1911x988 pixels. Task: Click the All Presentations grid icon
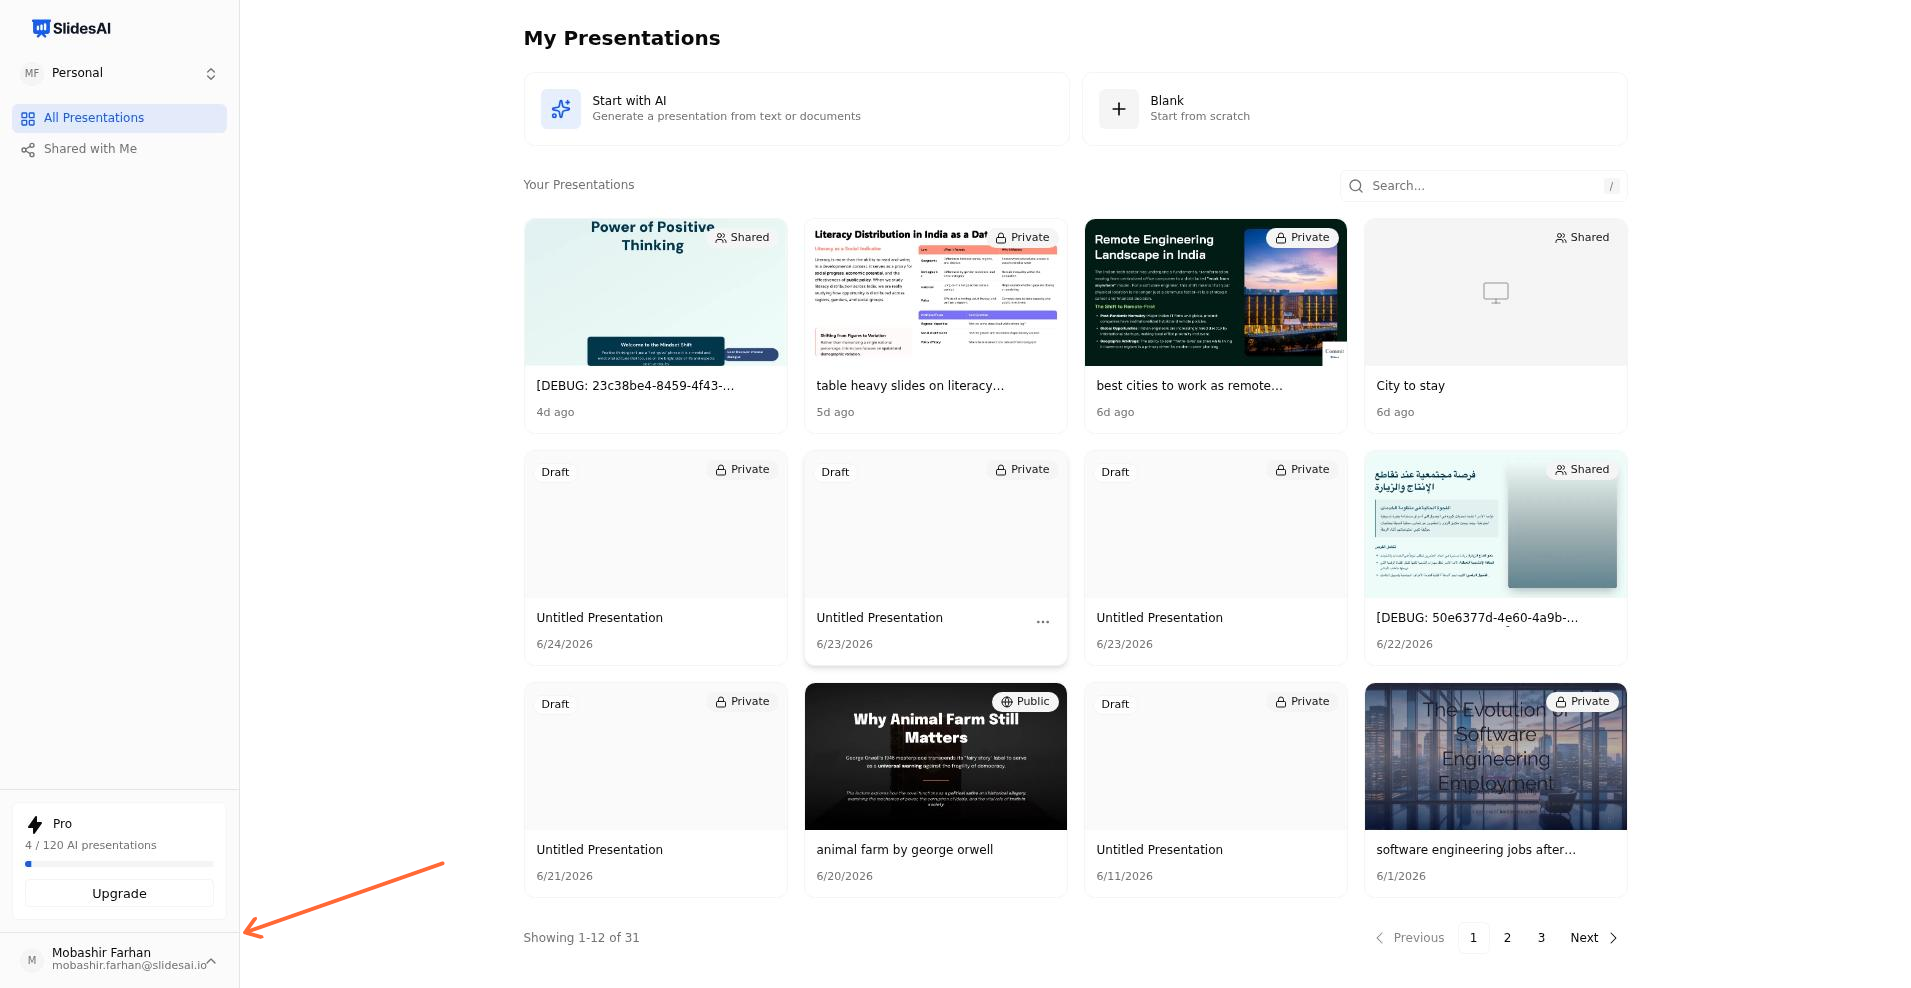[28, 118]
